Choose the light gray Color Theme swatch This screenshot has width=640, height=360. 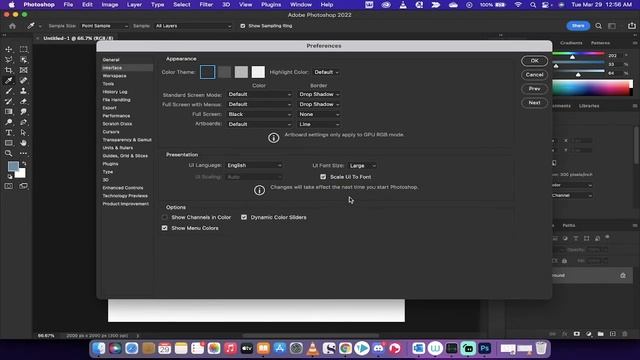tap(241, 72)
